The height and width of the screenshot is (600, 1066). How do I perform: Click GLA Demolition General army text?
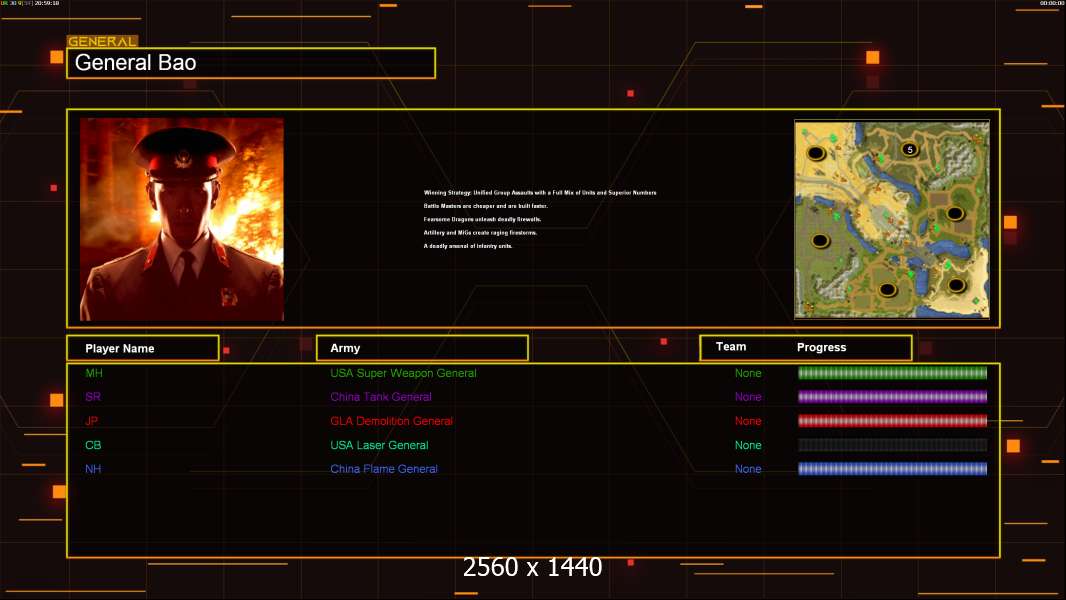pos(392,421)
